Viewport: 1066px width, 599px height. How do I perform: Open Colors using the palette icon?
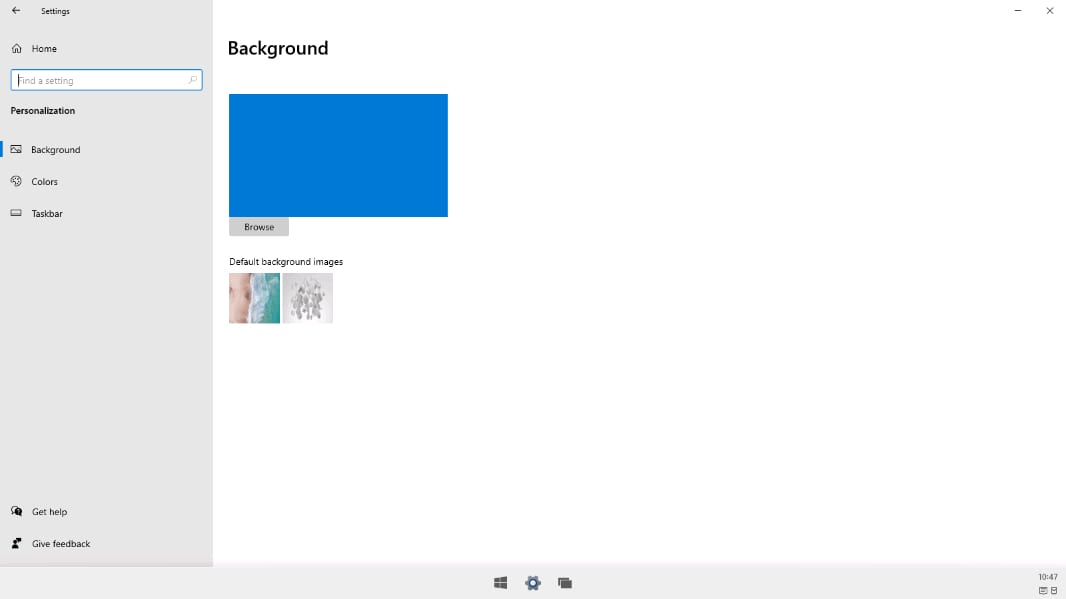pos(16,181)
